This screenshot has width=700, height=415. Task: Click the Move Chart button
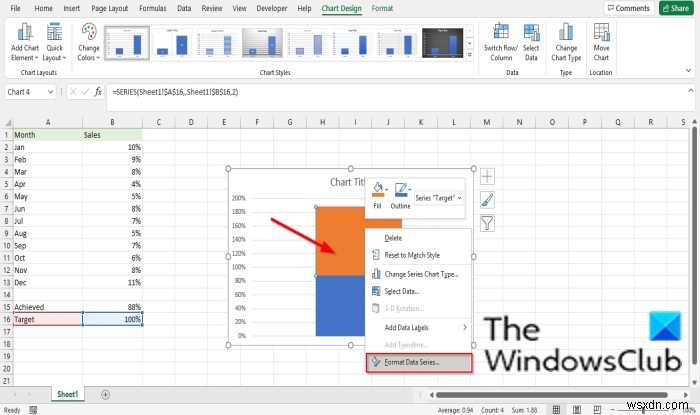(x=601, y=42)
